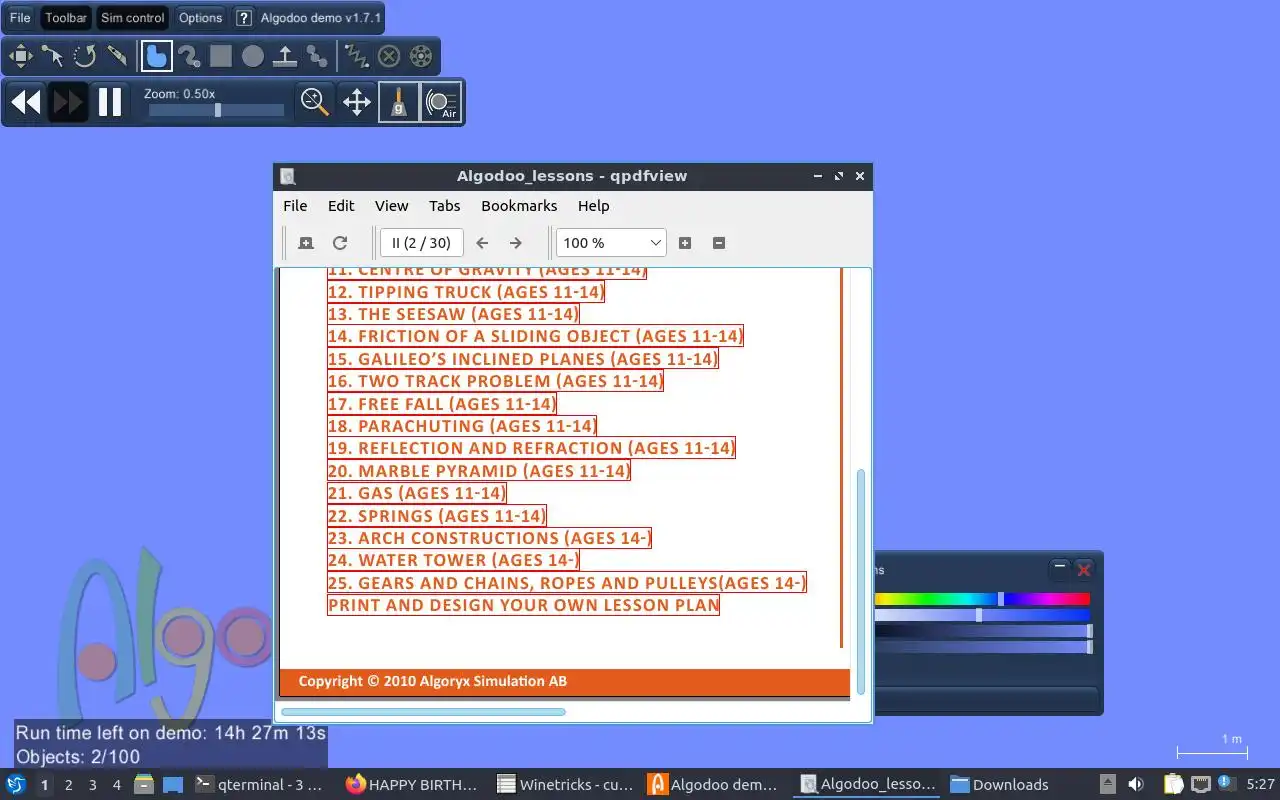1280x800 pixels.
Task: Open qpdfview Tabs menu
Action: point(445,206)
